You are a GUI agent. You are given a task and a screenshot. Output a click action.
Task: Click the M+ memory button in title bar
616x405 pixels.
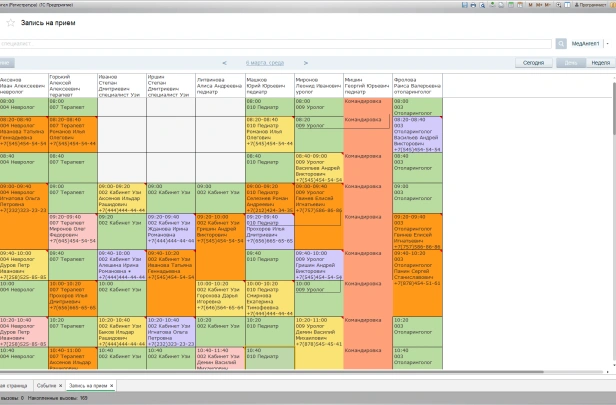coord(538,5)
